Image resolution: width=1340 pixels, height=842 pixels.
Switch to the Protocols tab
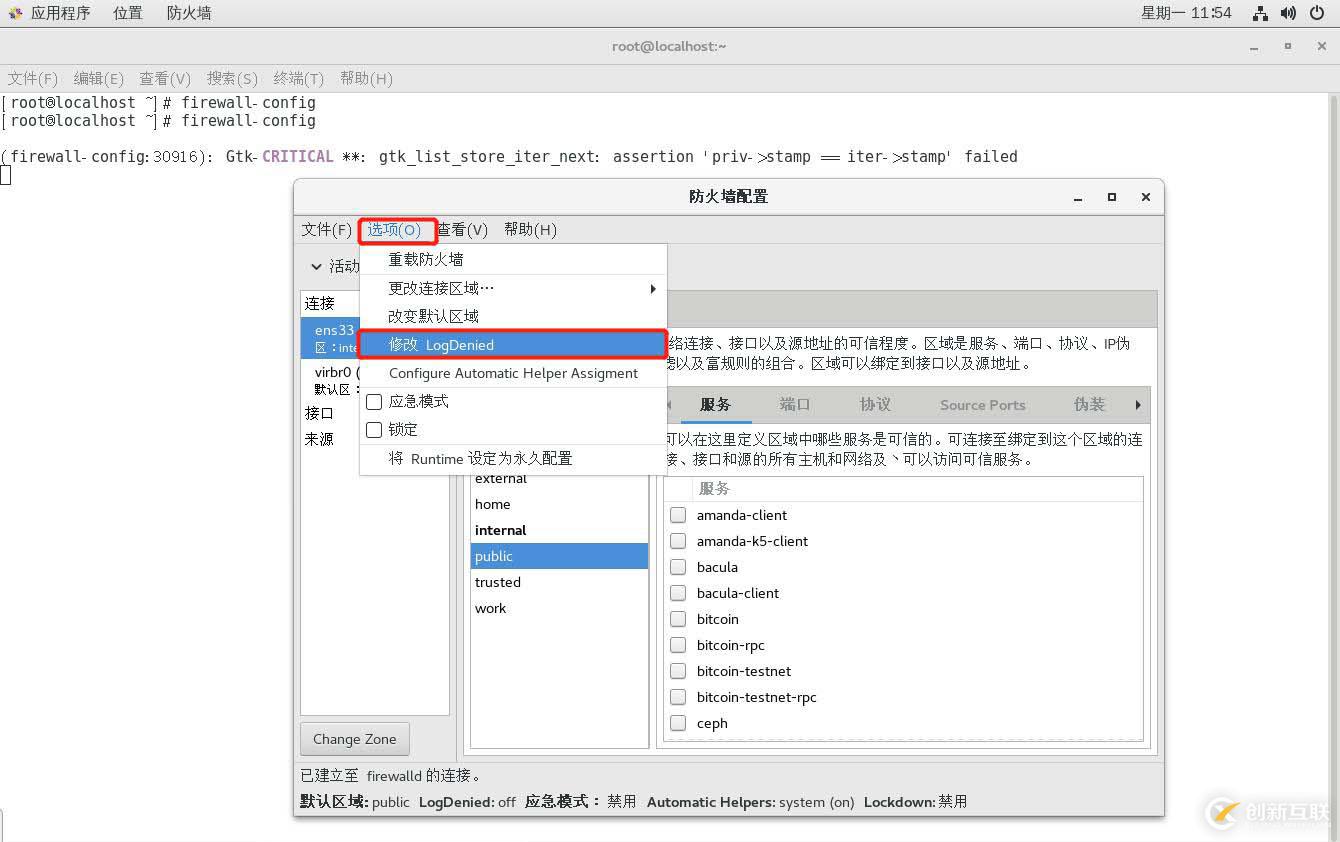pyautogui.click(x=875, y=404)
